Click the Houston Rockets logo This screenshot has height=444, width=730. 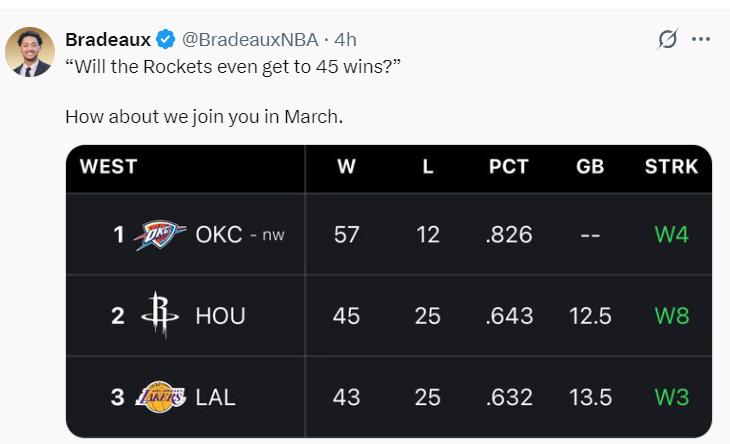pos(160,315)
